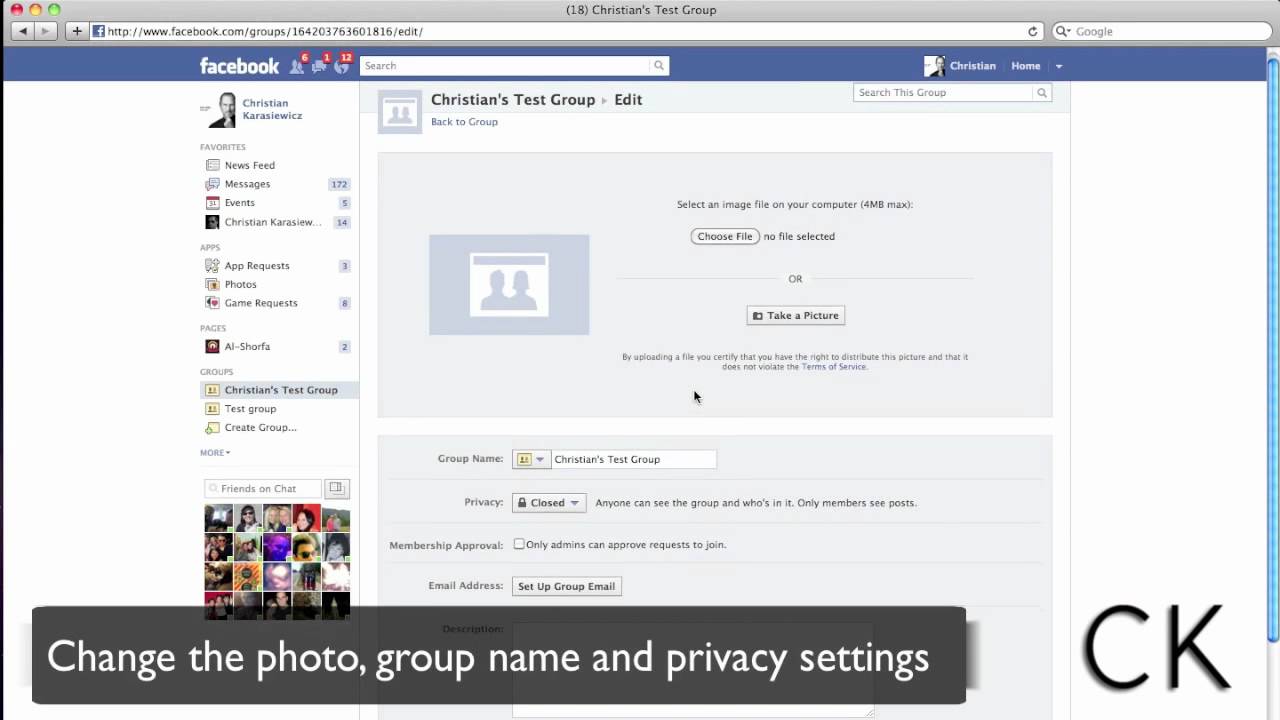Expand MORE in left sidebar
Viewport: 1280px width, 720px height.
coord(215,453)
